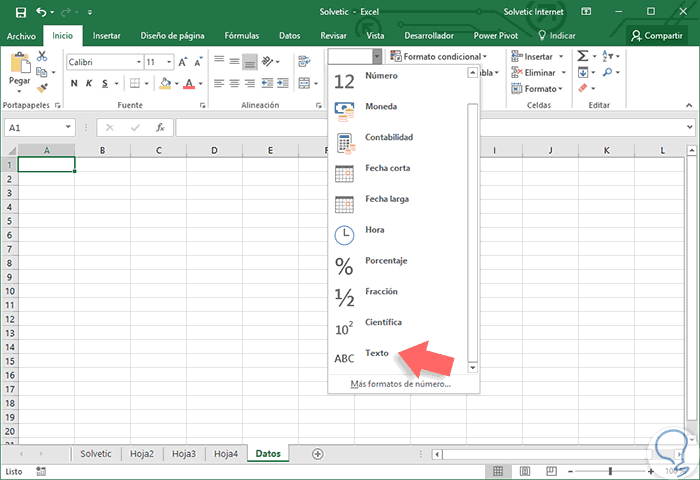700x480 pixels.
Task: Click the Insert Function fx icon
Action: [x=159, y=128]
